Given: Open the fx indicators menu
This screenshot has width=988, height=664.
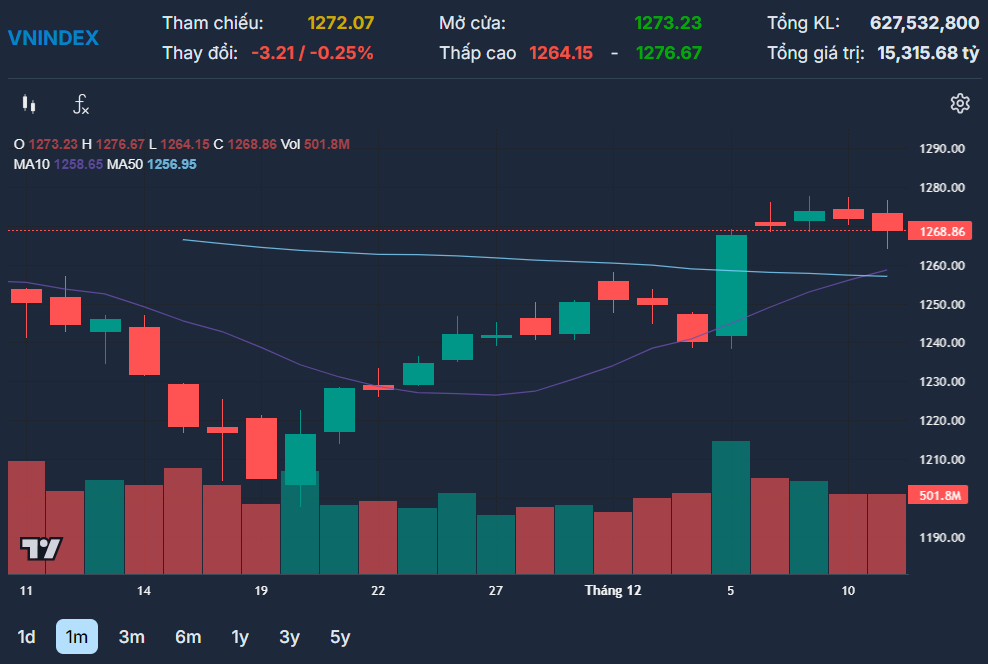Looking at the screenshot, I should tap(81, 104).
